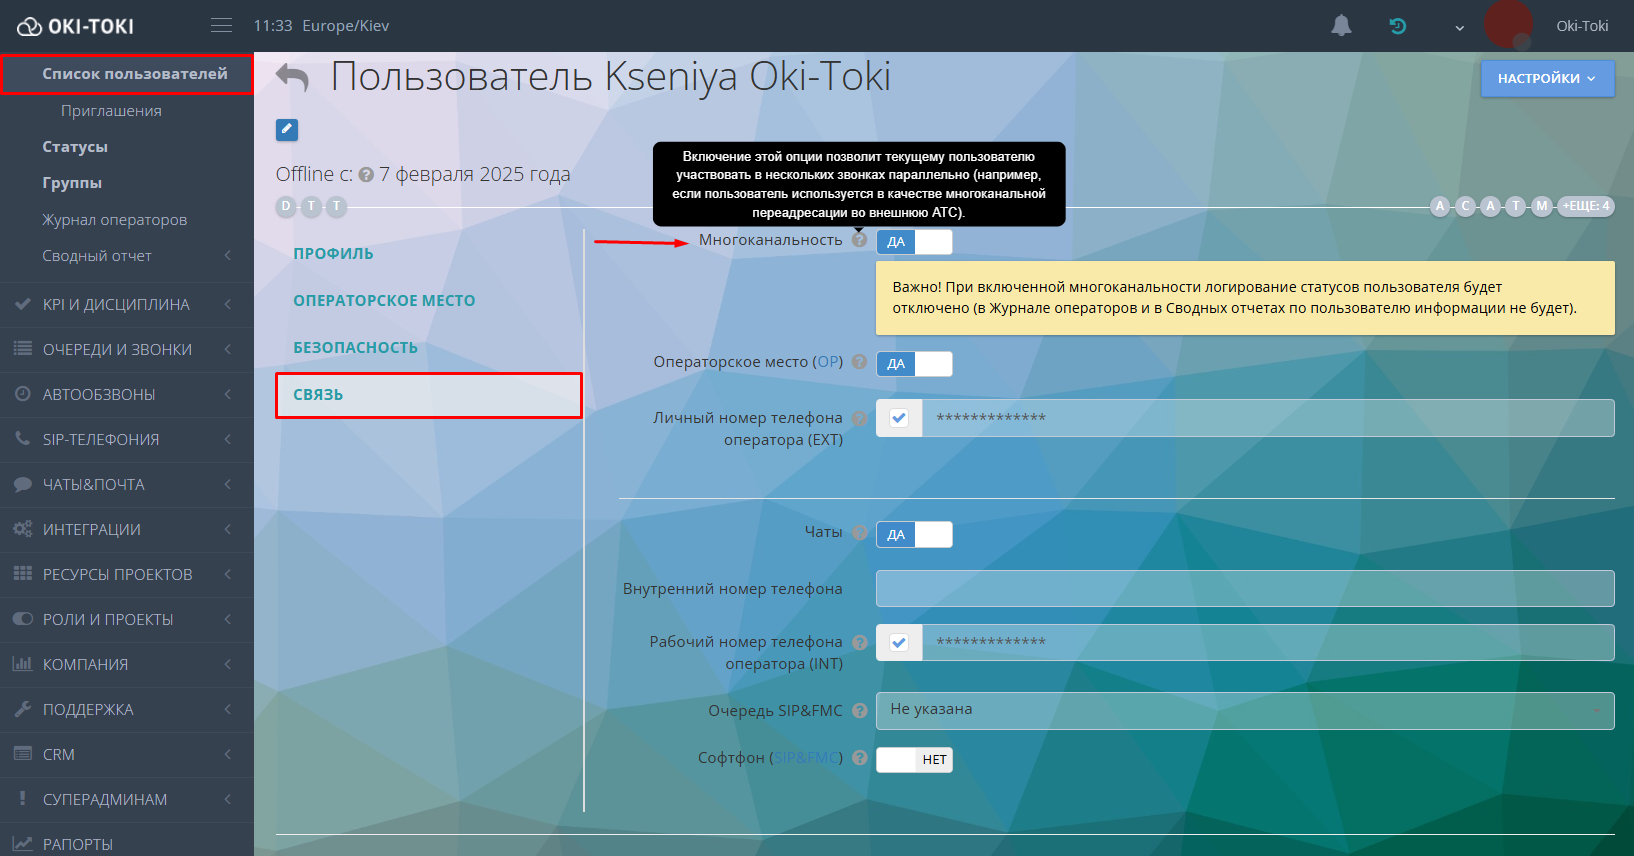Go back using the return arrow

292,77
